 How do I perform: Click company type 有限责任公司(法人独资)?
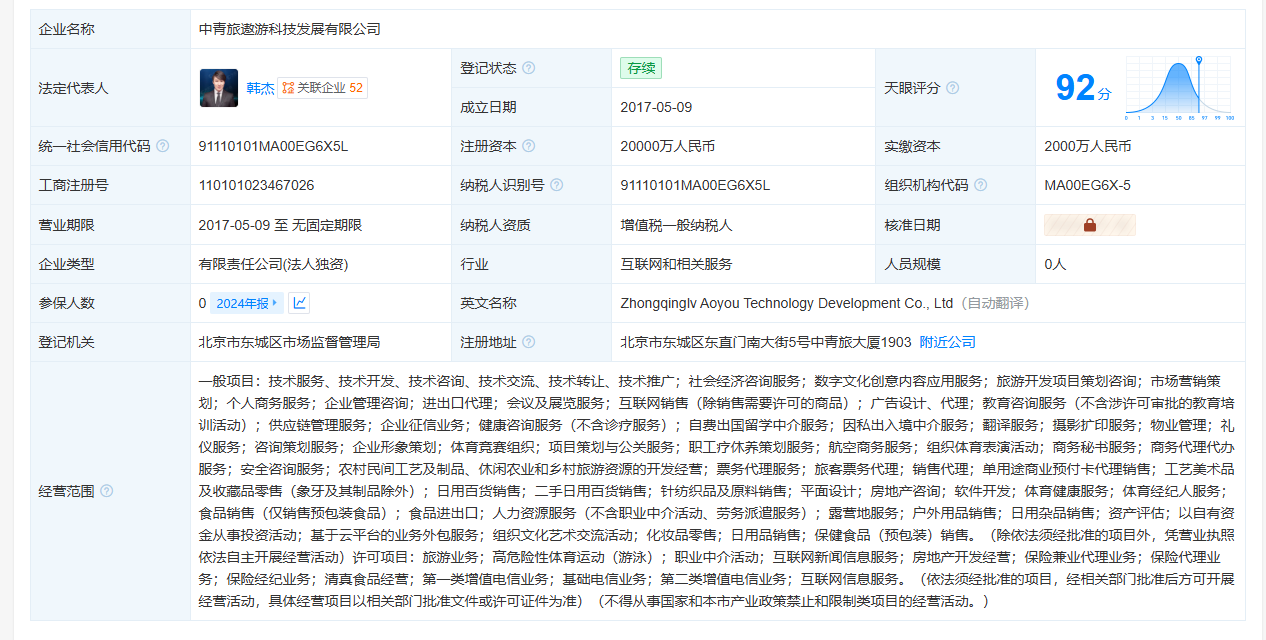pos(274,264)
